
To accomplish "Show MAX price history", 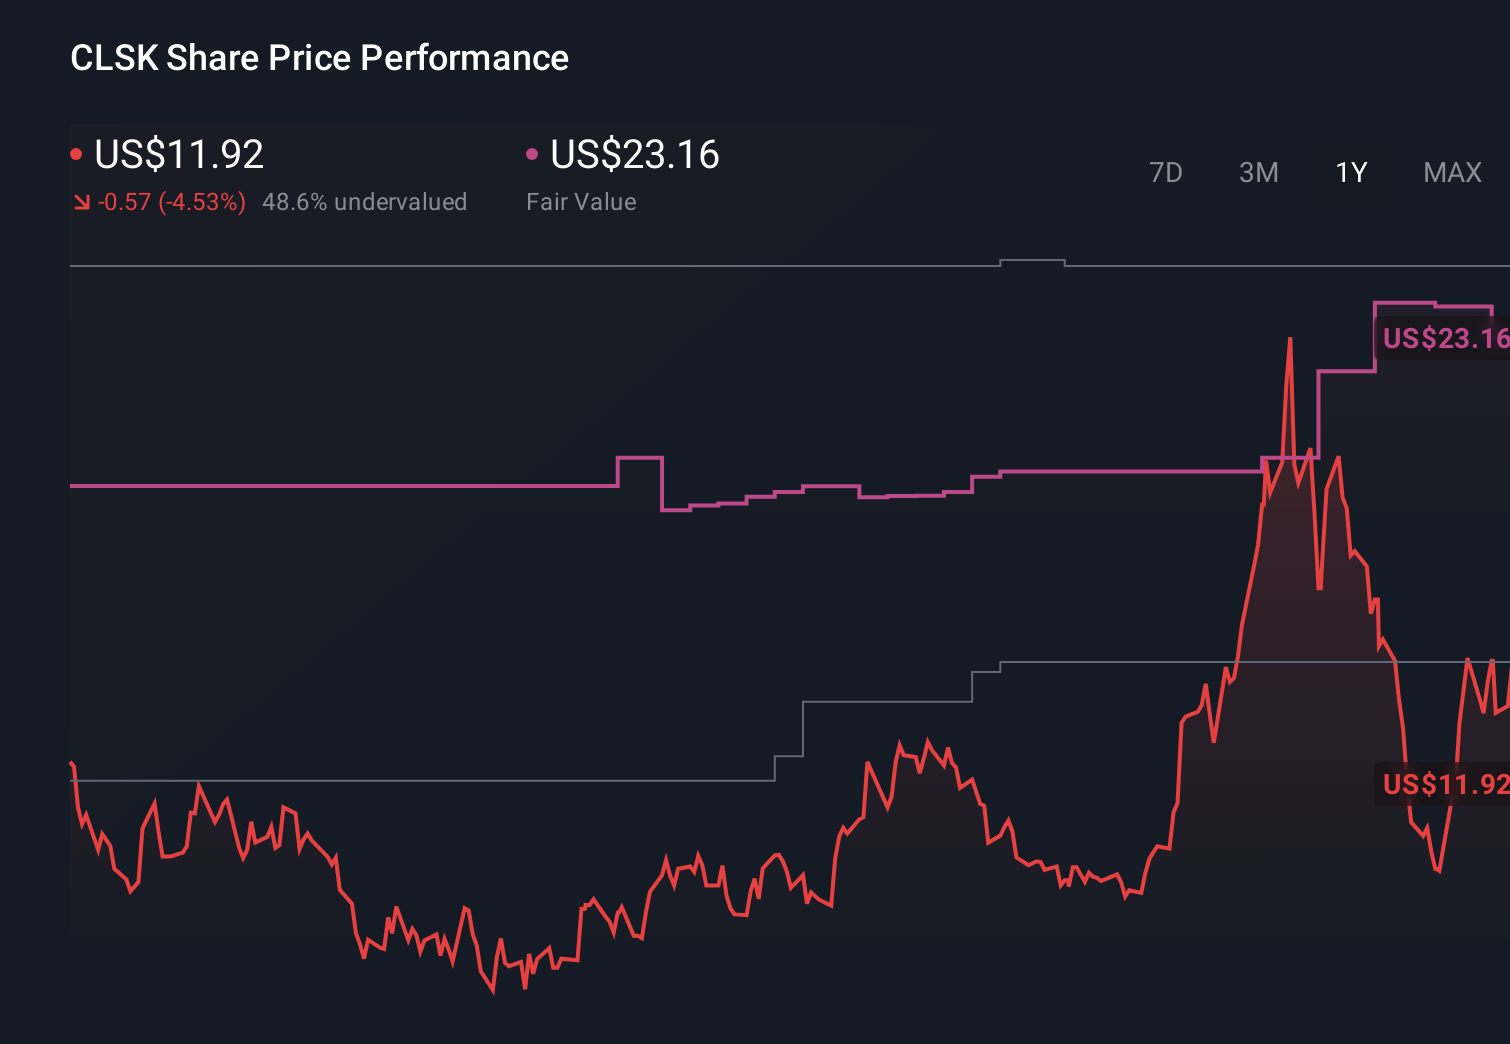I will 1452,173.
